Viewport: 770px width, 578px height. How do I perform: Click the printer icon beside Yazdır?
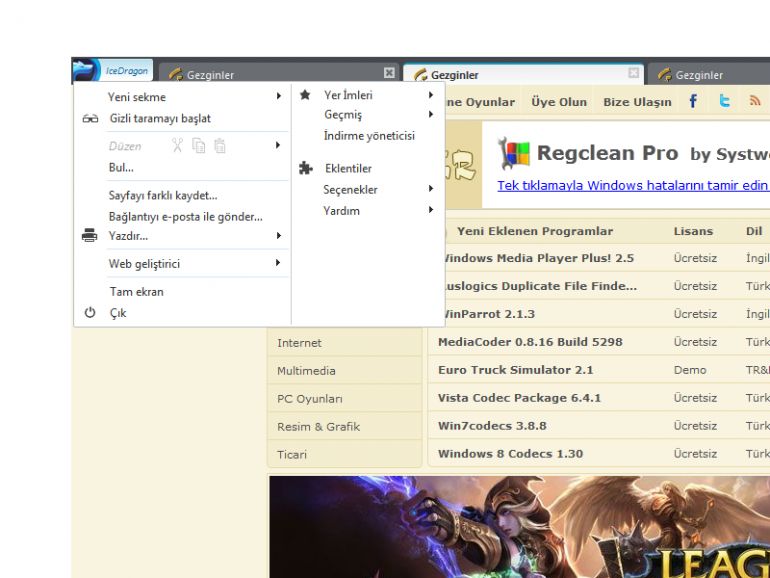tap(89, 235)
